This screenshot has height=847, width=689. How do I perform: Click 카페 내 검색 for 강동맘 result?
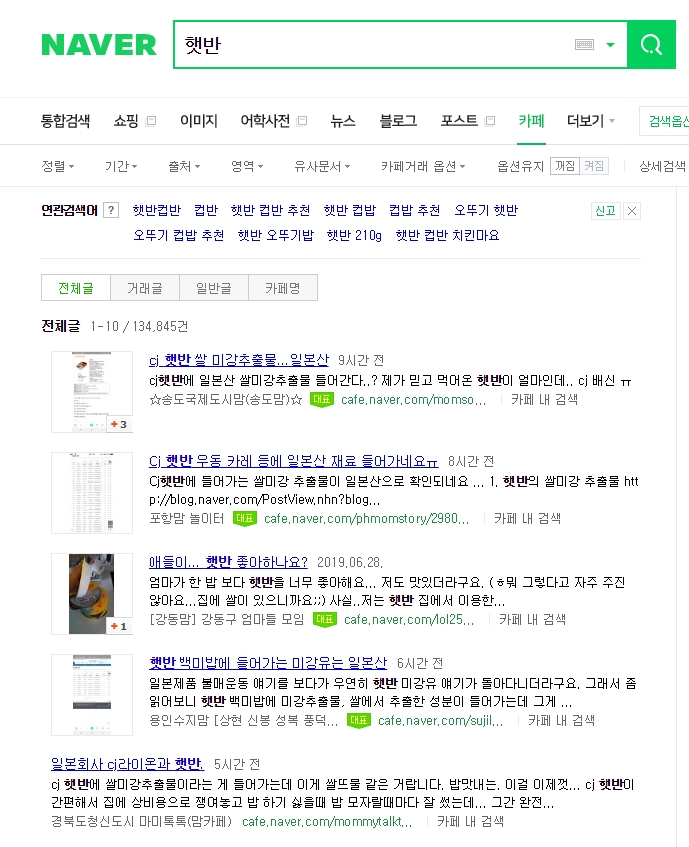tap(532, 620)
